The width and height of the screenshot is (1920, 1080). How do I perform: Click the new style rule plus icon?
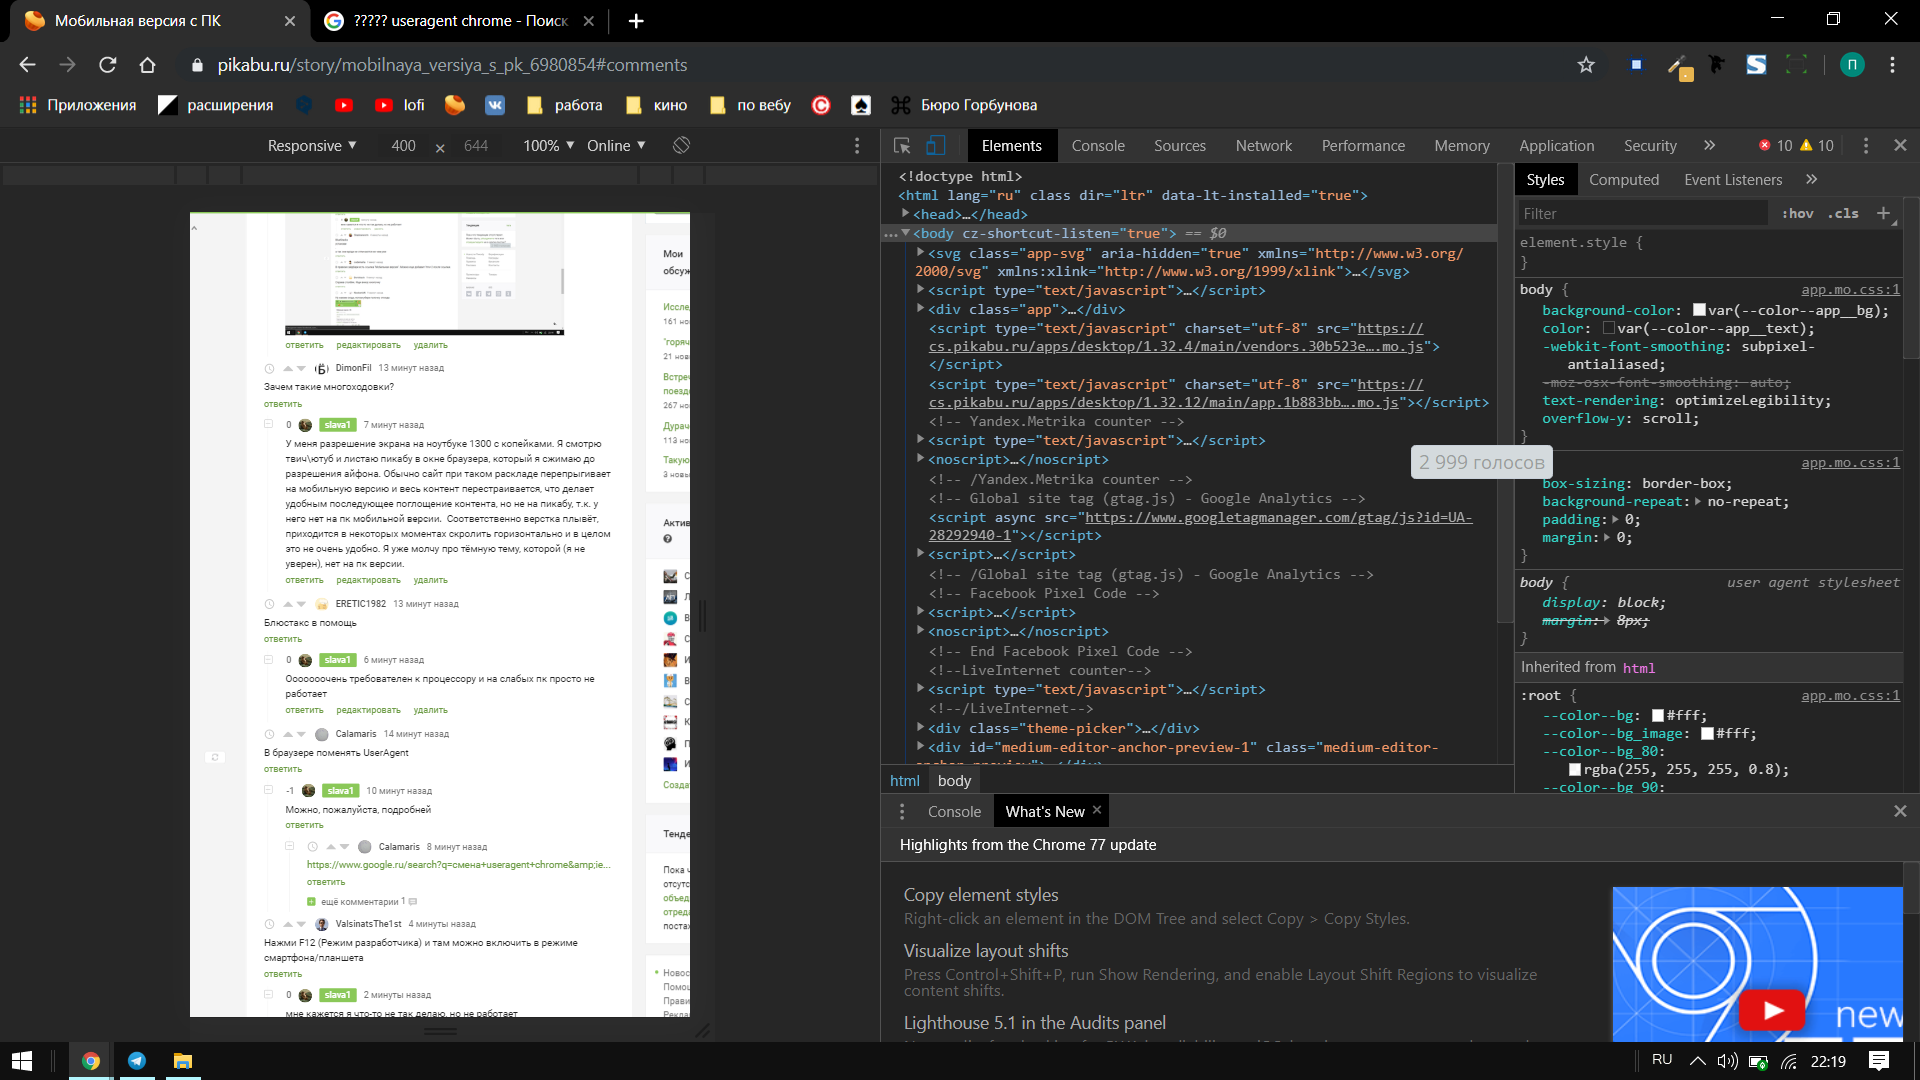1883,213
